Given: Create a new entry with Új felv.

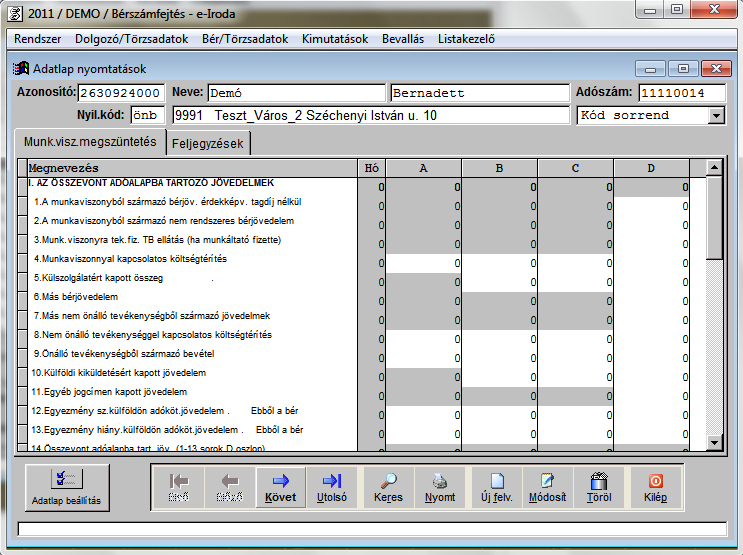Looking at the screenshot, I should (x=496, y=487).
